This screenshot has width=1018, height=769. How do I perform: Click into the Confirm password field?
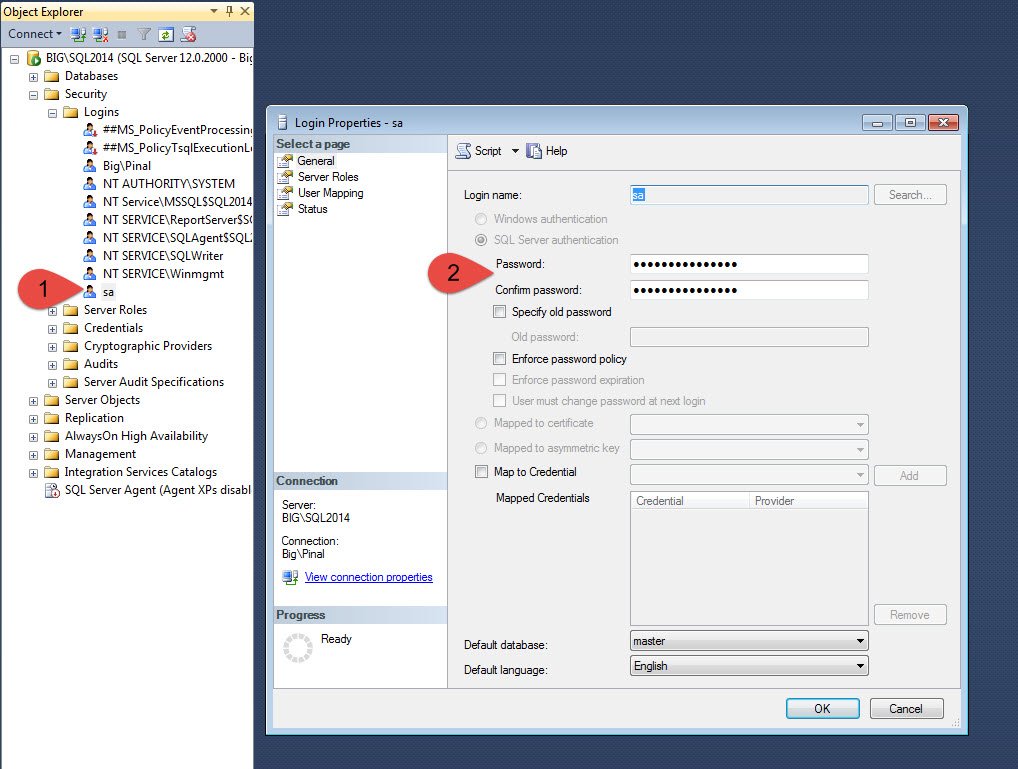coord(749,290)
